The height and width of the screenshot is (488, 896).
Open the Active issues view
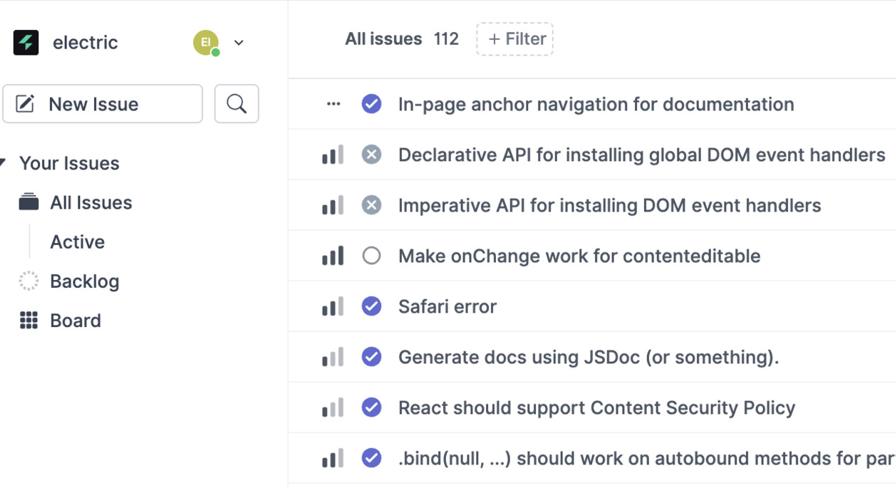77,242
